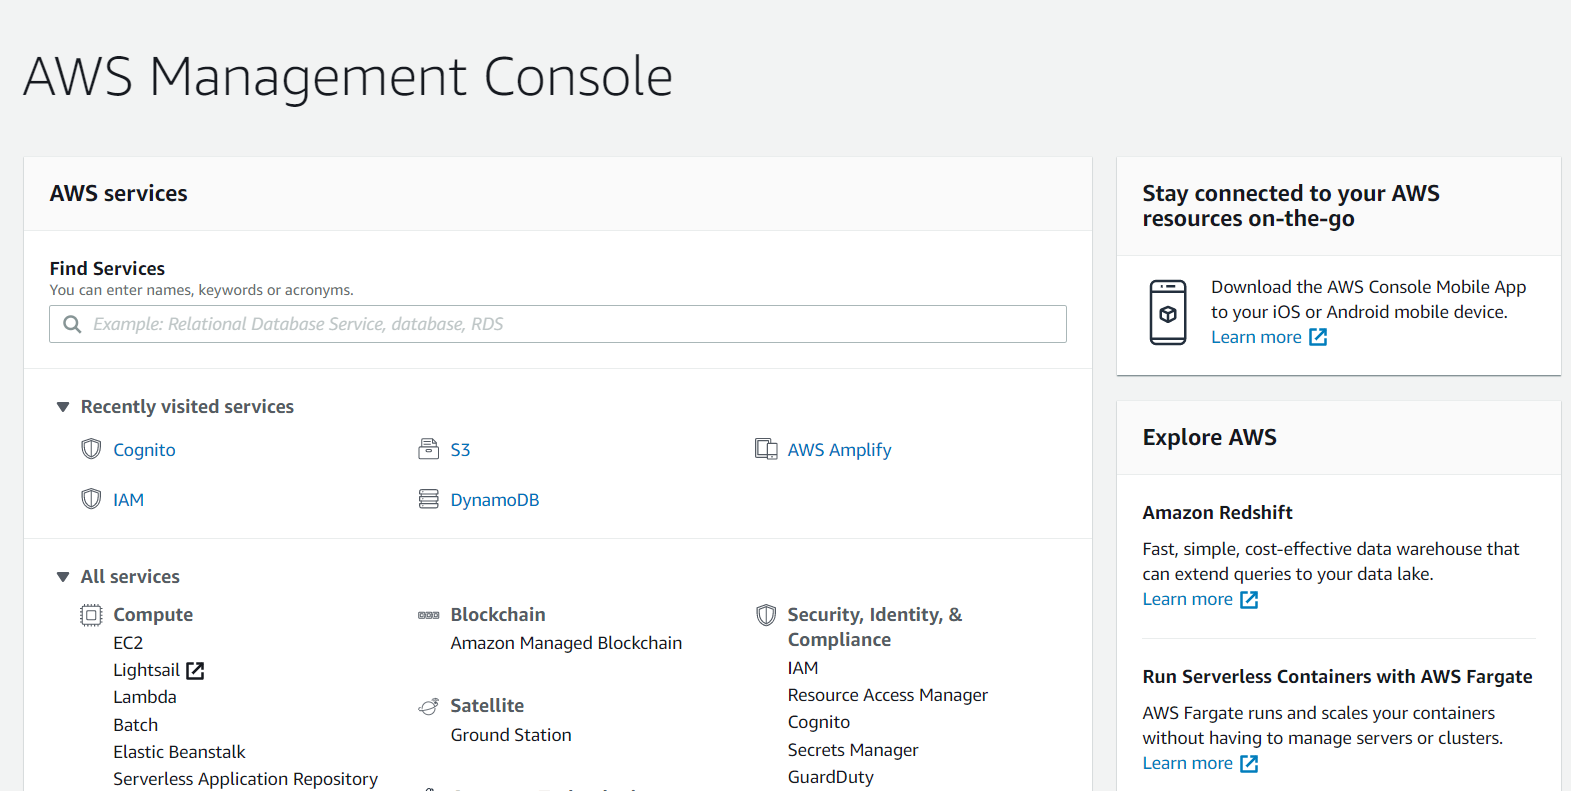
Task: Open Cognito under Security, Identity, & Compliance
Action: (x=818, y=722)
